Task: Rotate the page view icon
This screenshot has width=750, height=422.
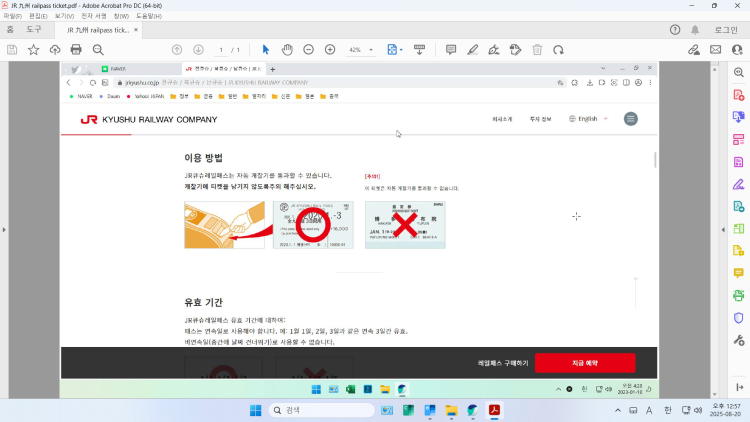Action: tap(558, 50)
